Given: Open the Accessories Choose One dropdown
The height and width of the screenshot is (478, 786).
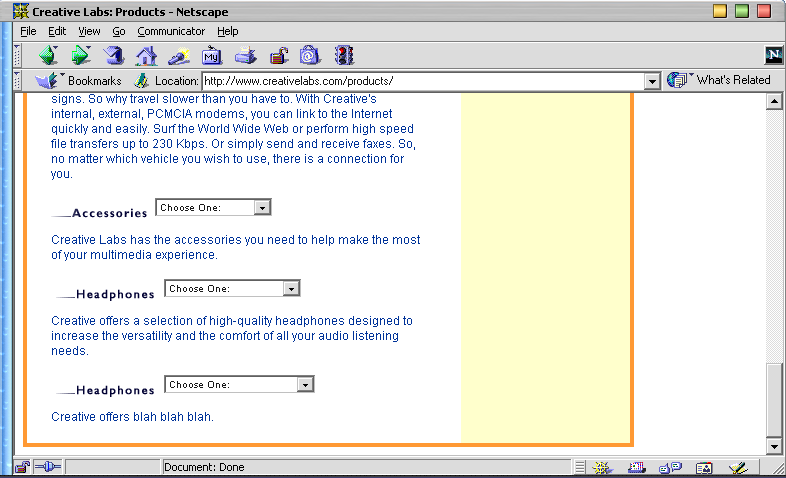Looking at the screenshot, I should (213, 207).
